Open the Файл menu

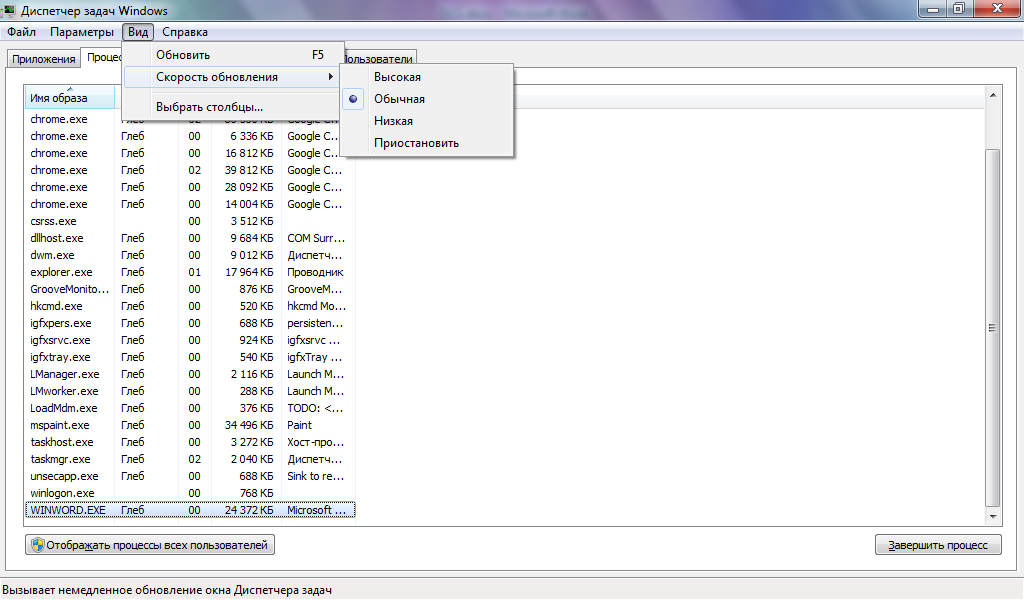tap(22, 32)
